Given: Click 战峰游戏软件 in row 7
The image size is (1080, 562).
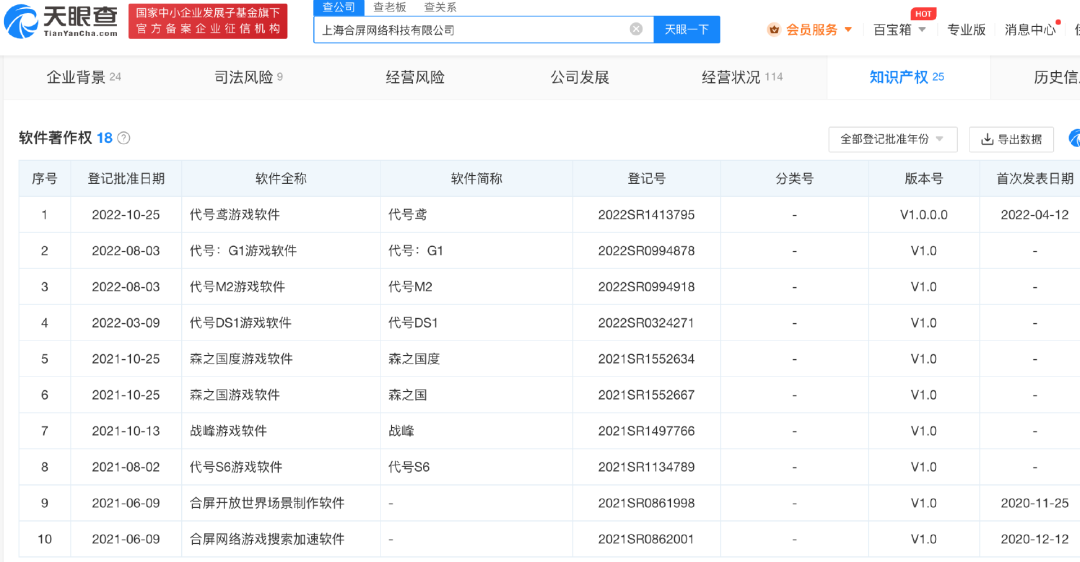Looking at the screenshot, I should click(228, 430).
